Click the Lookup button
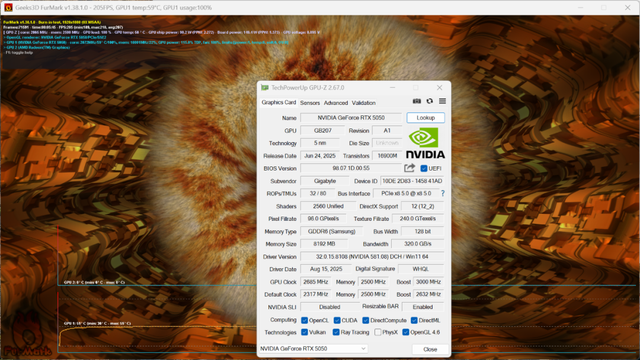640x360 pixels. point(426,118)
